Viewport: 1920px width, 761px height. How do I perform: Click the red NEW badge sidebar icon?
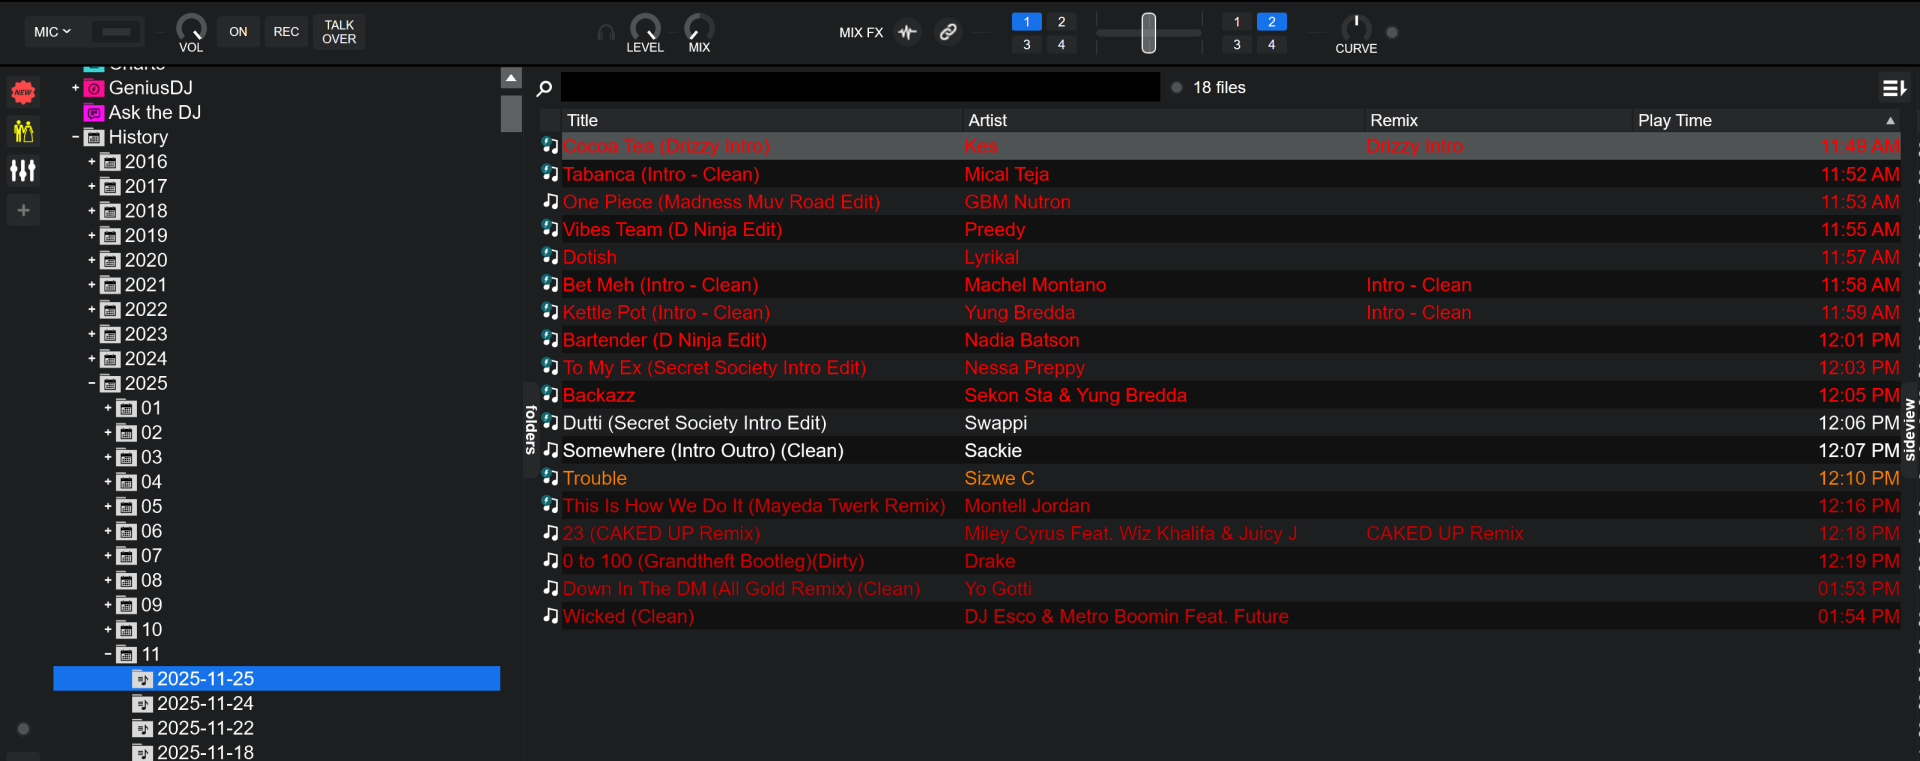point(23,92)
